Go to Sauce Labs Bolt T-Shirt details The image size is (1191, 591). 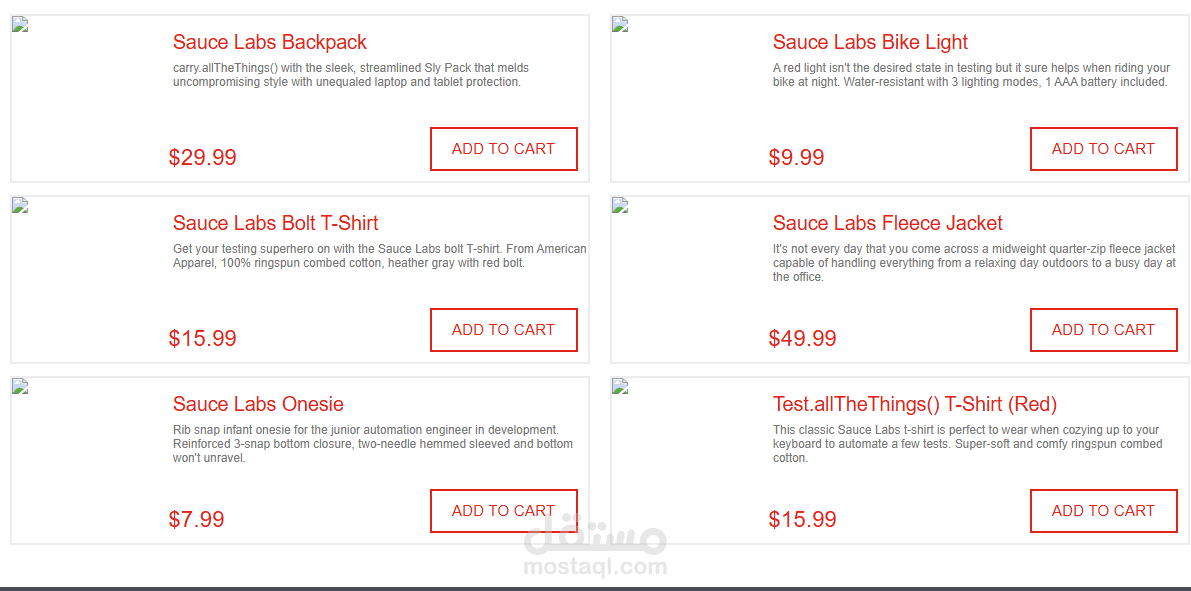click(x=275, y=223)
